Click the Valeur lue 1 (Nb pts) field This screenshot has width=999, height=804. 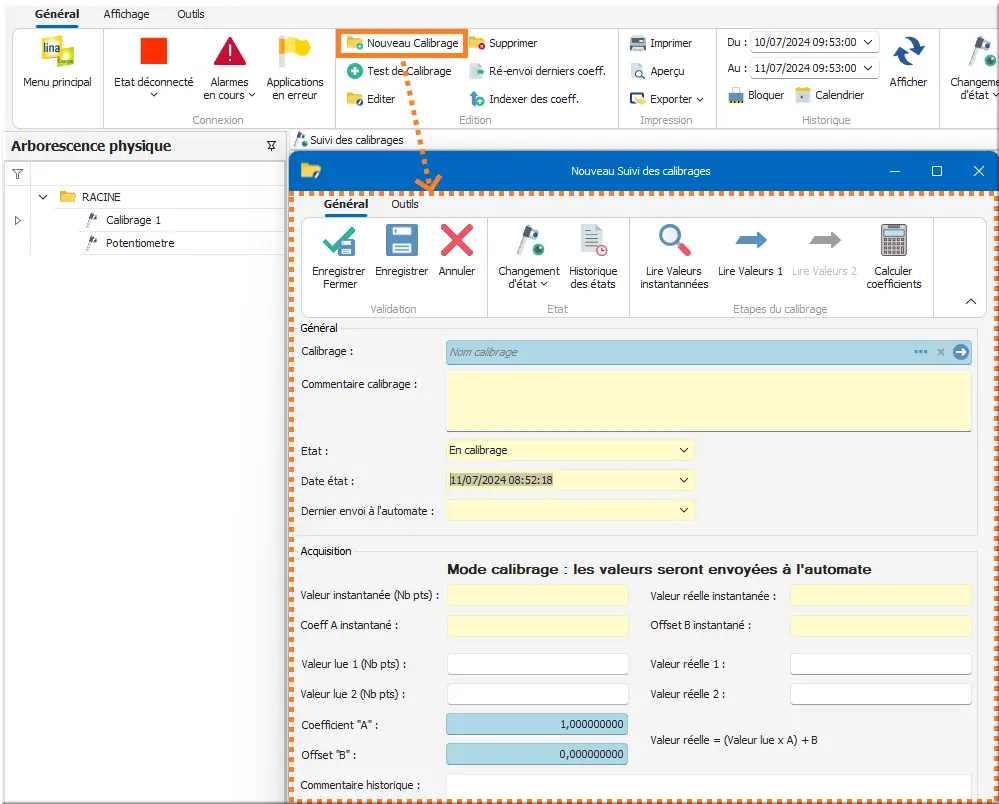coord(537,664)
